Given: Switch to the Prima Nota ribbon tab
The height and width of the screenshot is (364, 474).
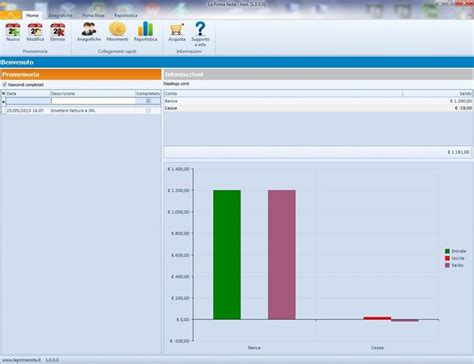Looking at the screenshot, I should click(x=93, y=15).
